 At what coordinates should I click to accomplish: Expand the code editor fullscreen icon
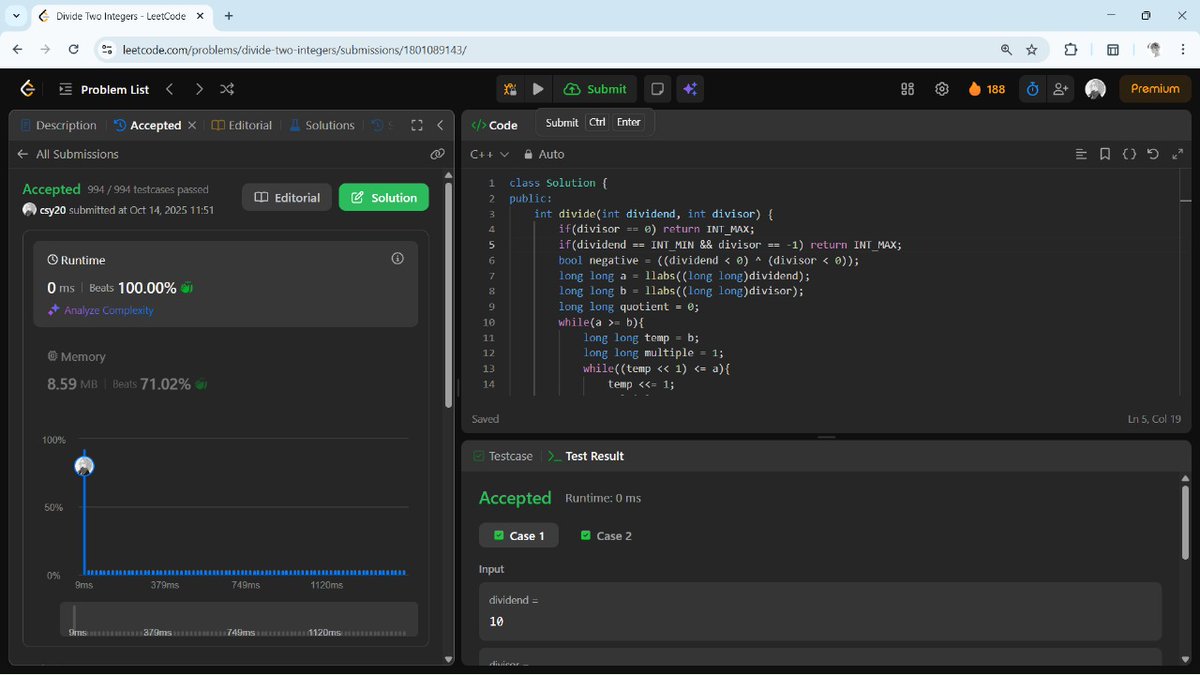(x=1177, y=154)
